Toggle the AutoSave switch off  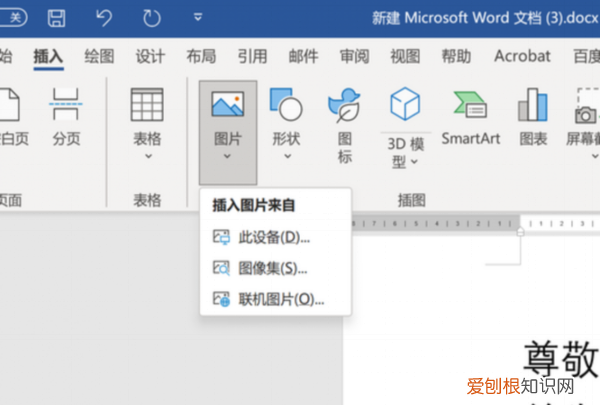[x=13, y=18]
